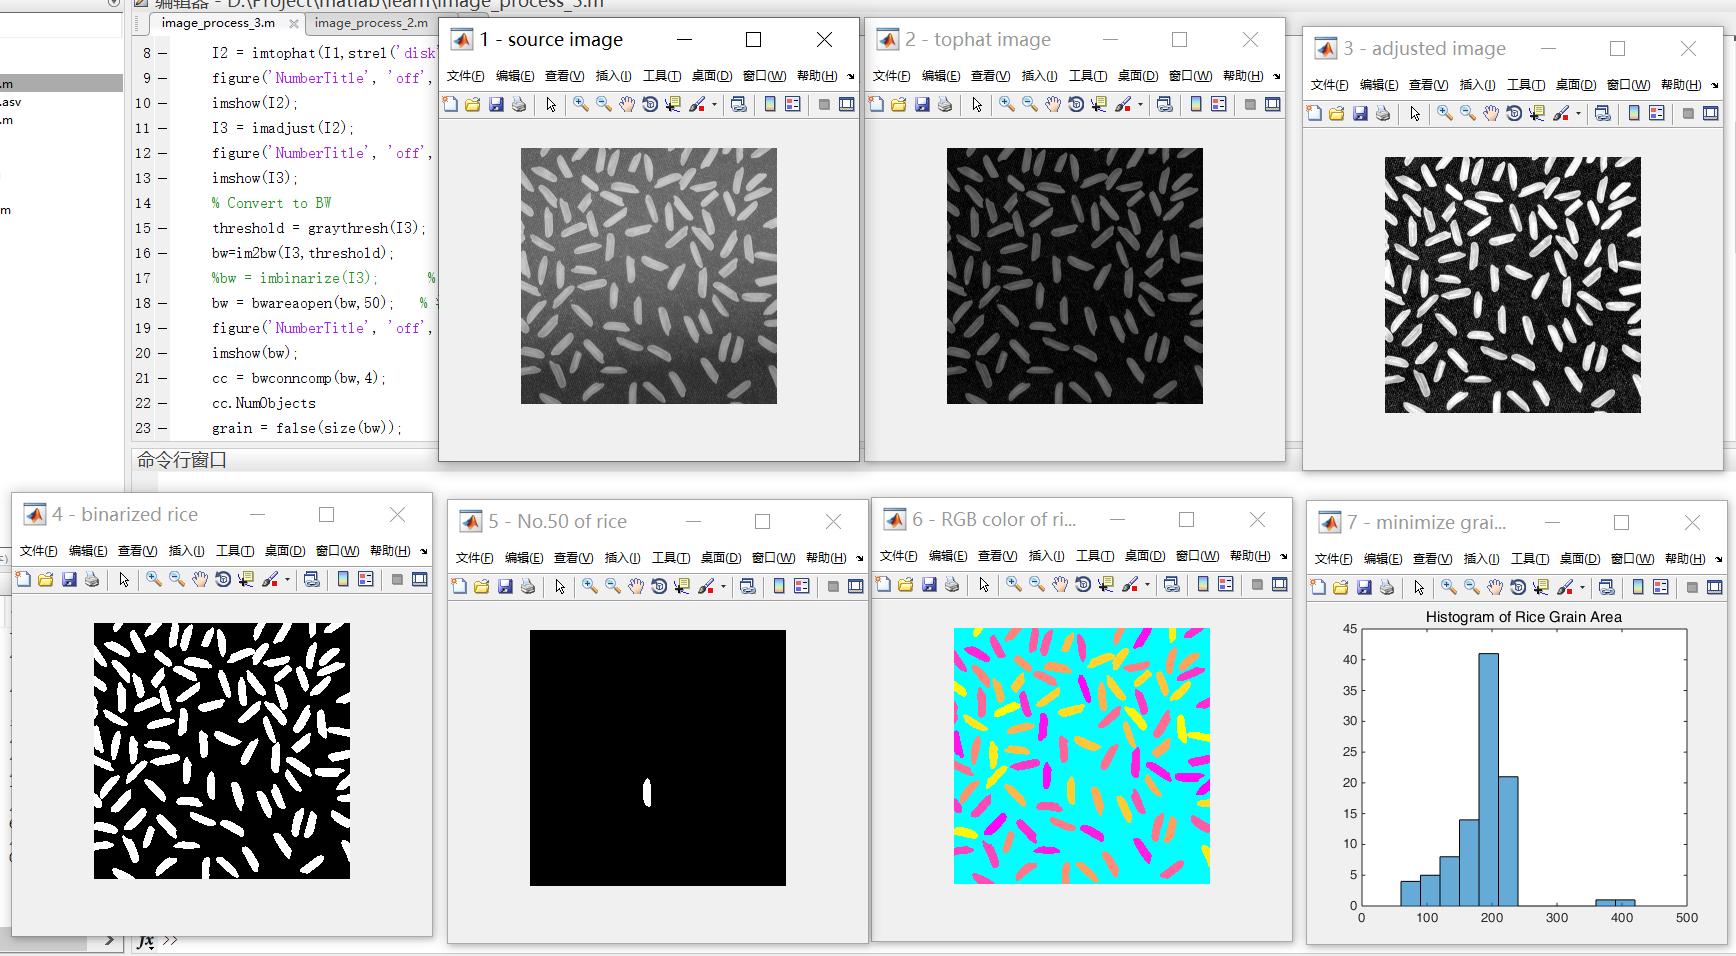Click Save icon in adjusted image window
1736x956 pixels.
click(x=1360, y=114)
